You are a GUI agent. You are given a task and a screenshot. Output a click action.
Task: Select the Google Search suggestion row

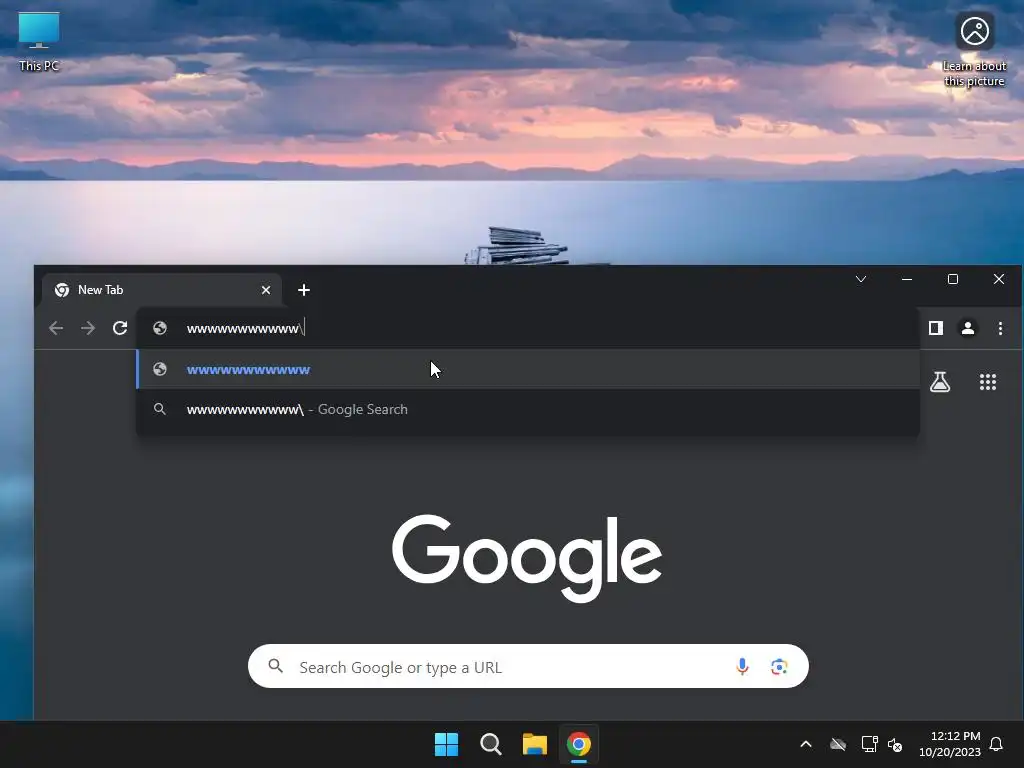click(528, 409)
